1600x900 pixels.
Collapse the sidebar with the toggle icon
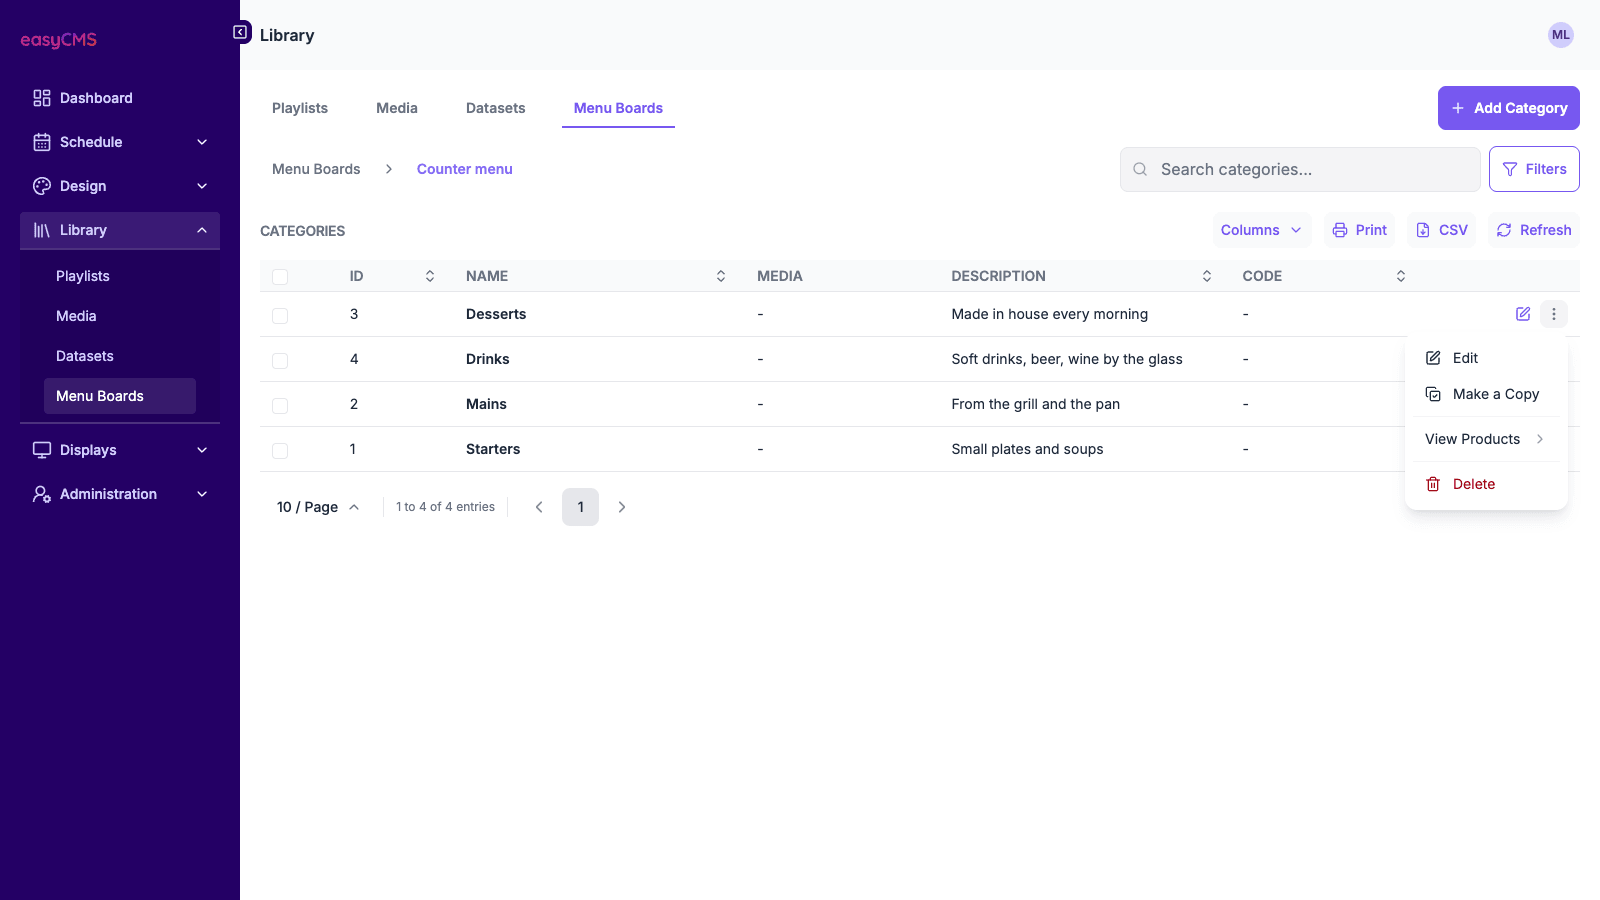click(x=240, y=33)
